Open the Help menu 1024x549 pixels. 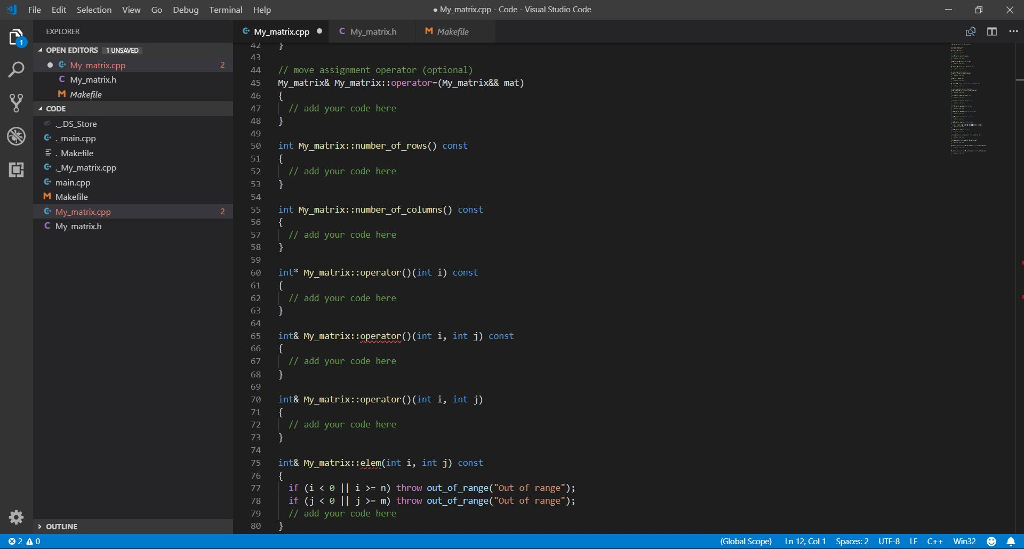262,10
